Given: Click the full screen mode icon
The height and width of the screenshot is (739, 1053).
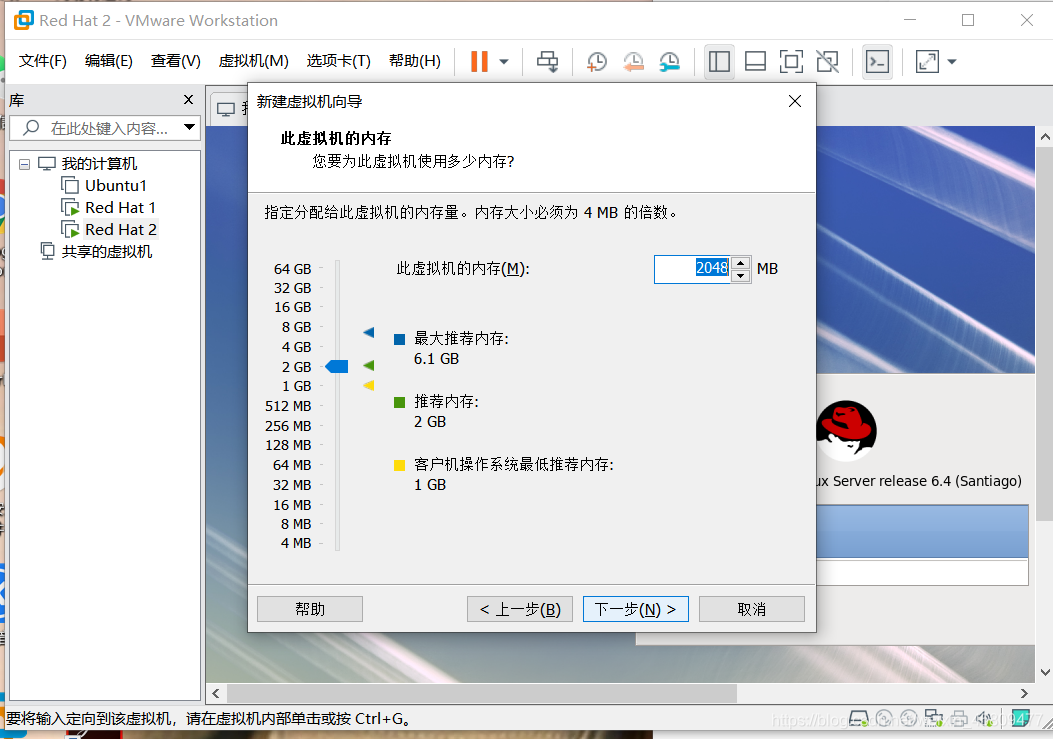Looking at the screenshot, I should pos(791,62).
